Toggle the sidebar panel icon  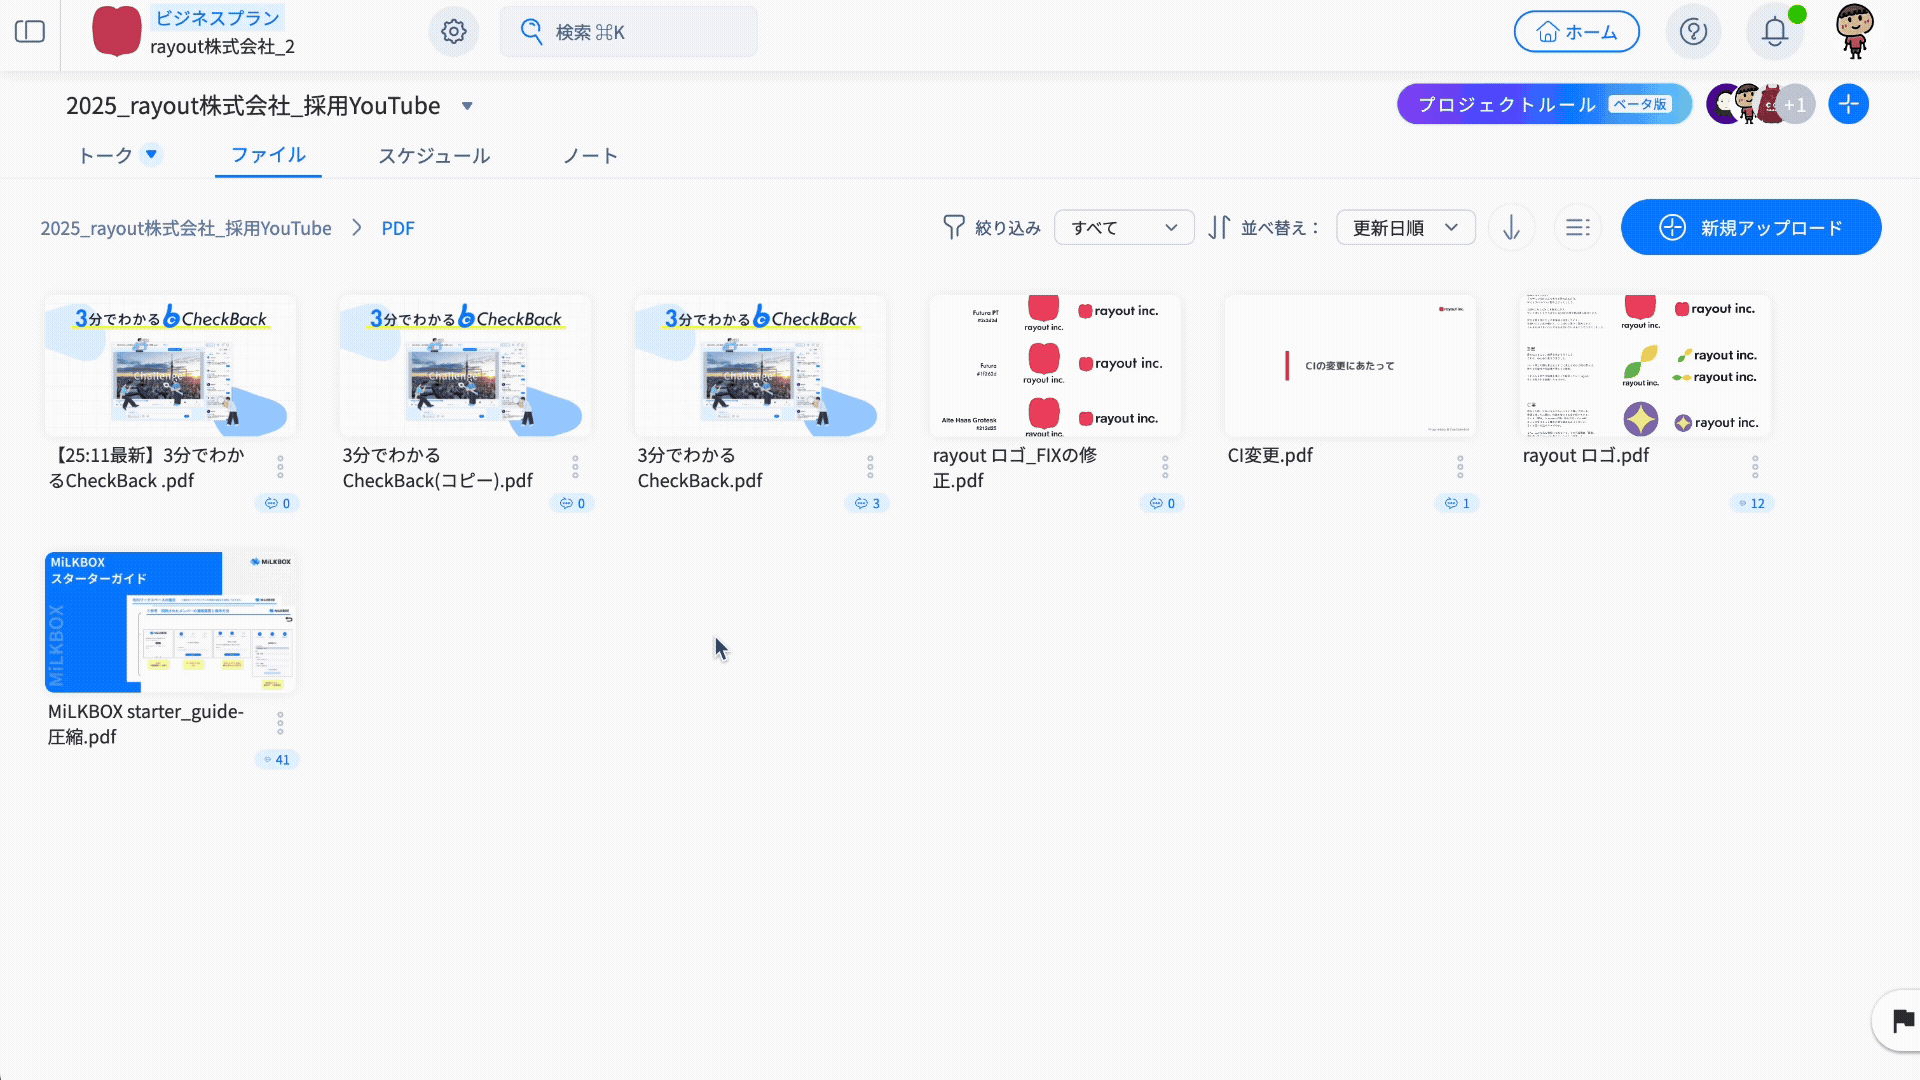click(x=30, y=32)
